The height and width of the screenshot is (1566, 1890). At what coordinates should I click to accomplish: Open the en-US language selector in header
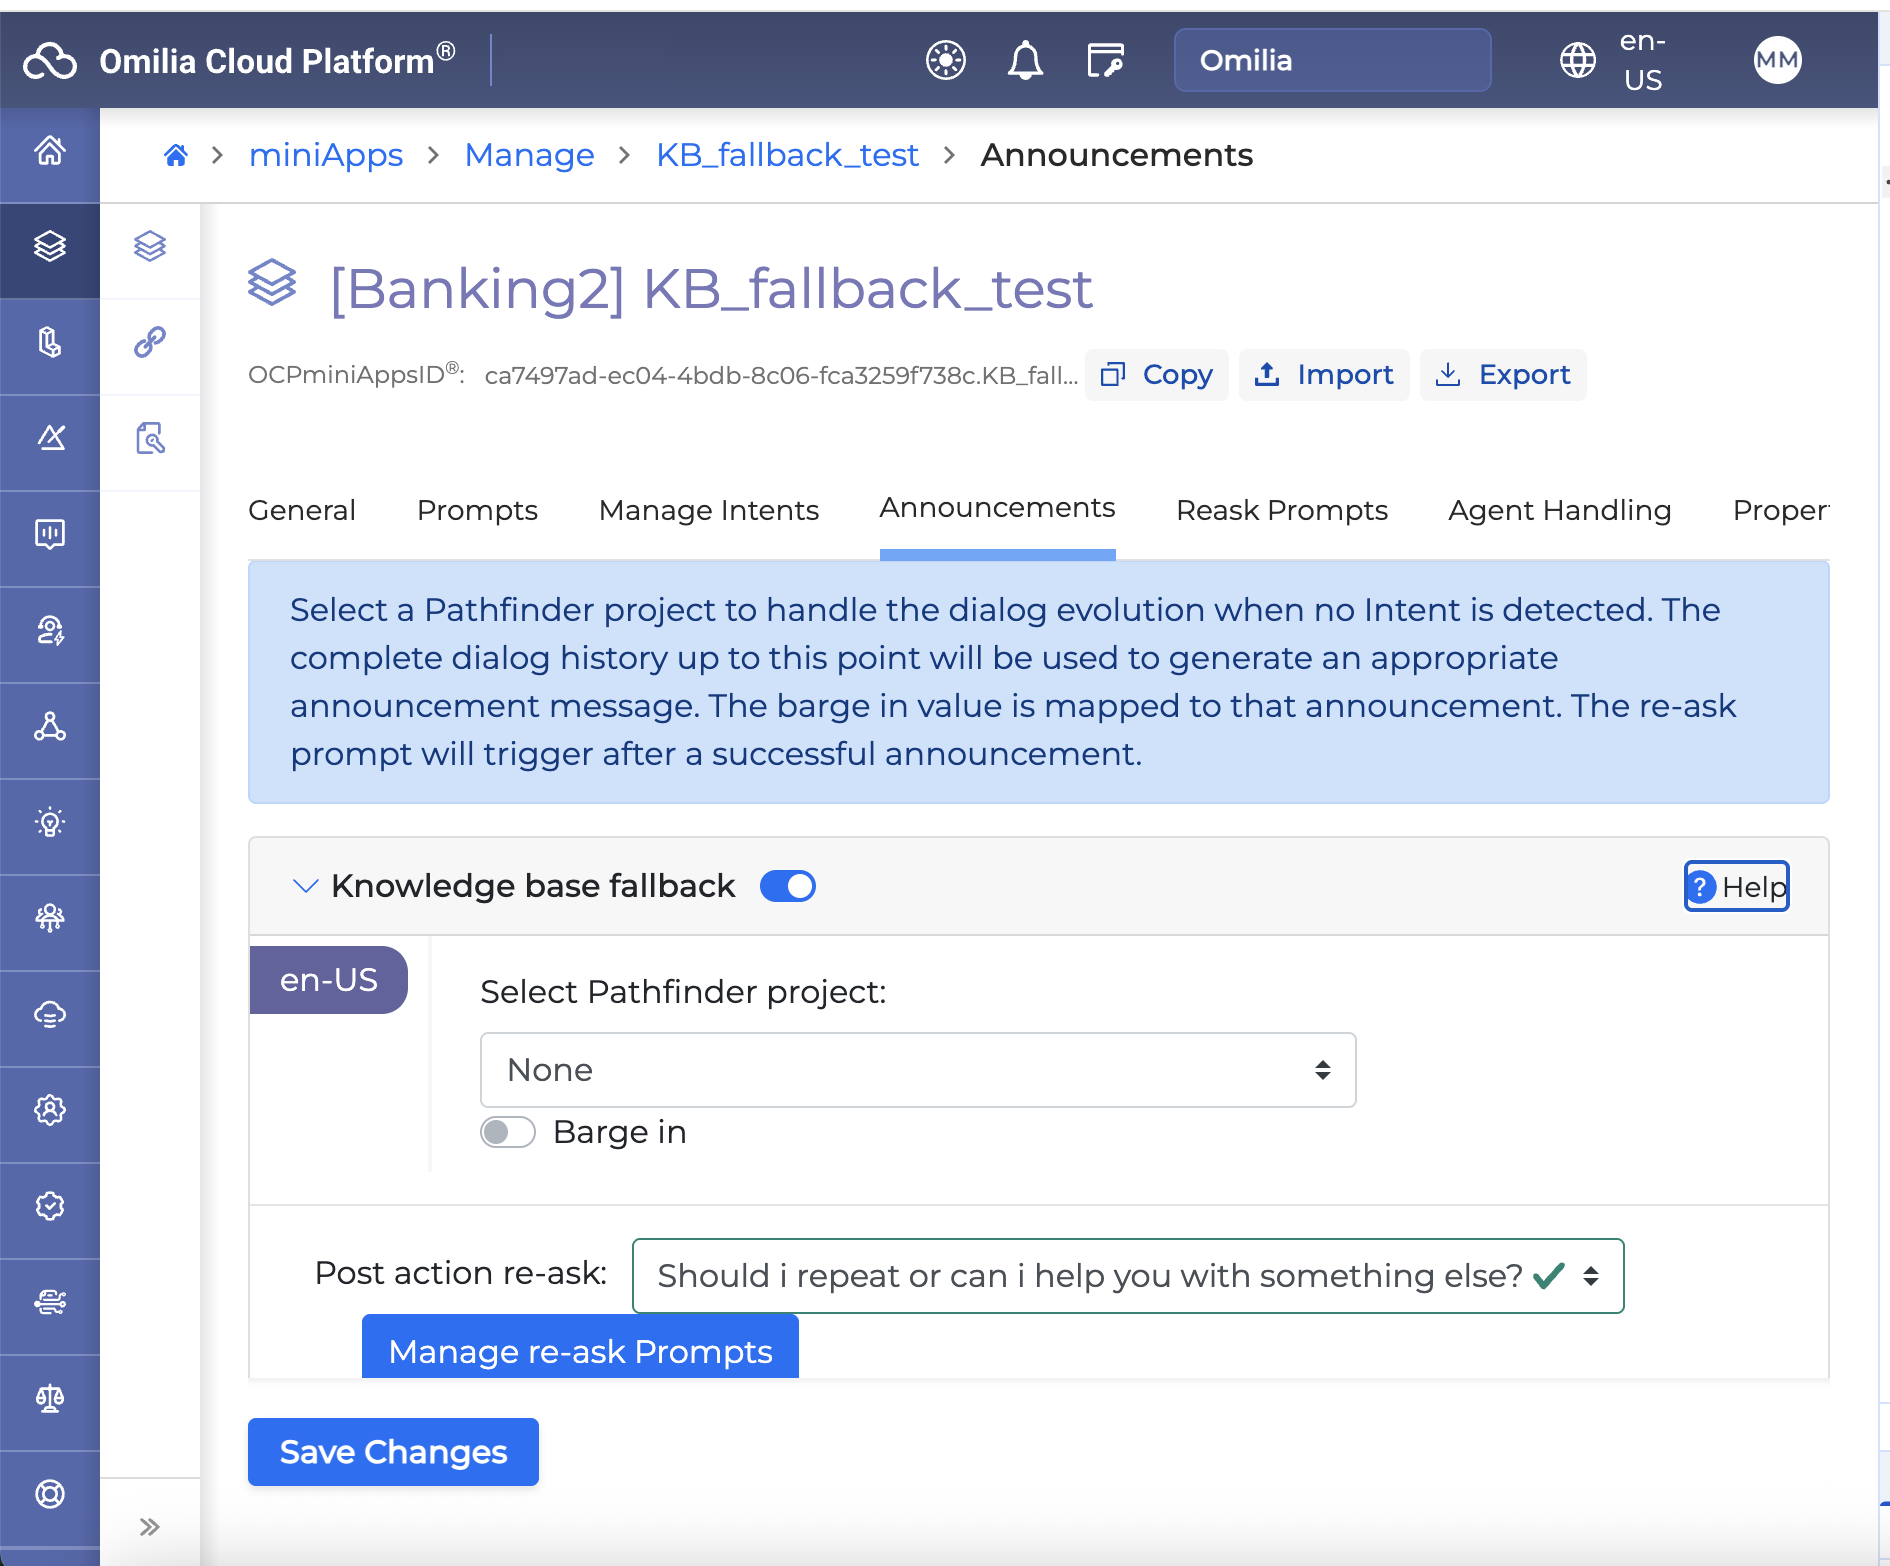[x=1642, y=60]
